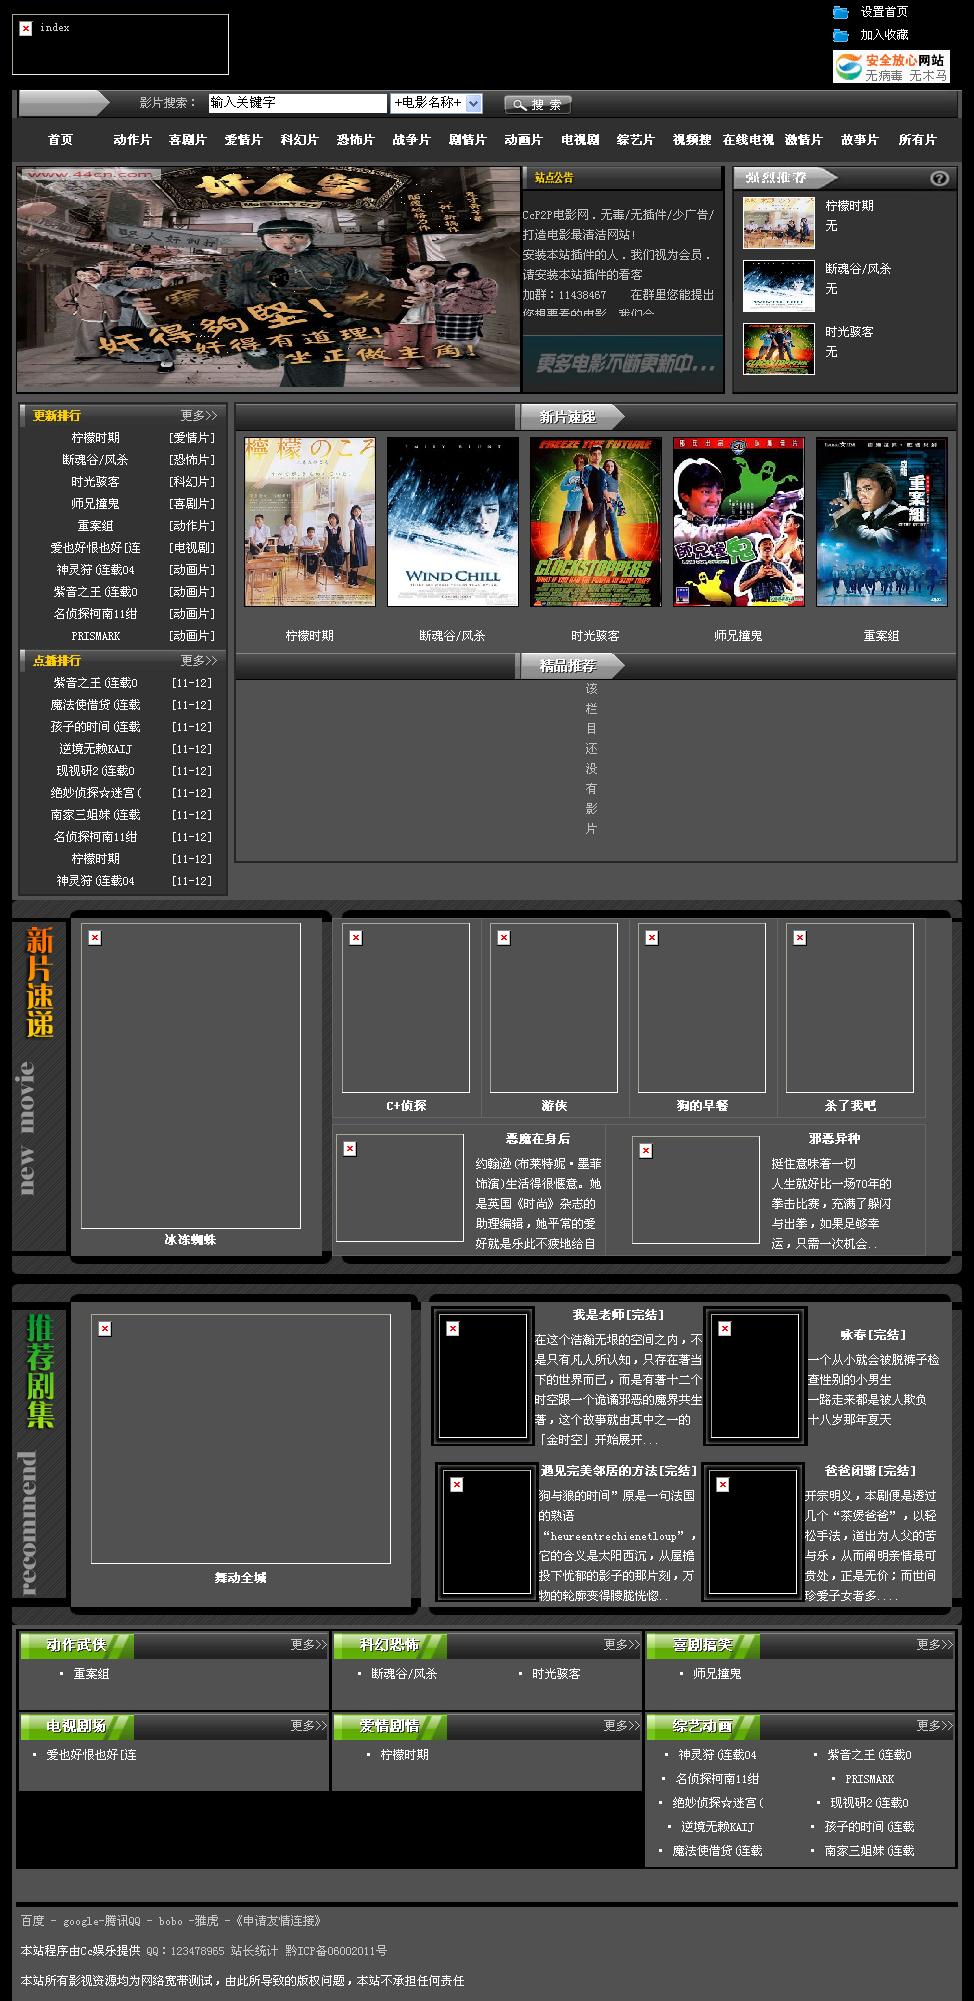Click the folder icon beside 加入收藏
Viewport: 974px width, 2001px height.
(x=840, y=35)
